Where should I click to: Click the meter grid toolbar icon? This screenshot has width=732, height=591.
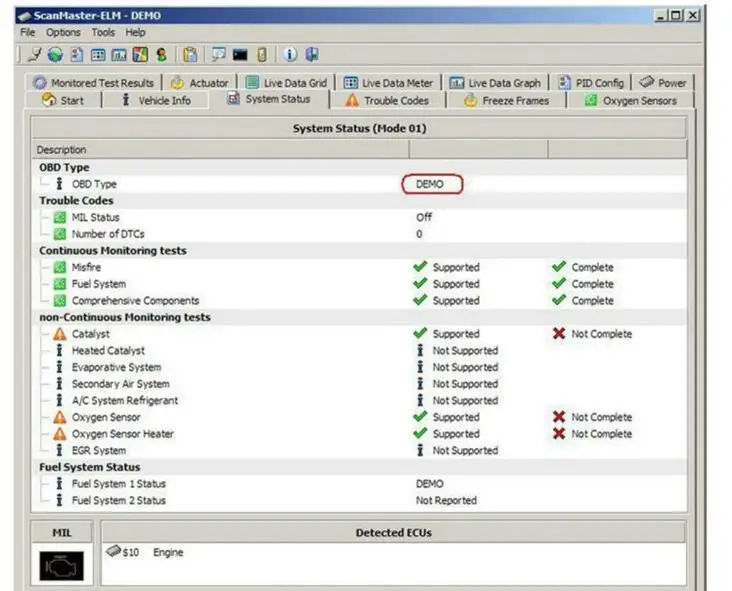coord(98,55)
